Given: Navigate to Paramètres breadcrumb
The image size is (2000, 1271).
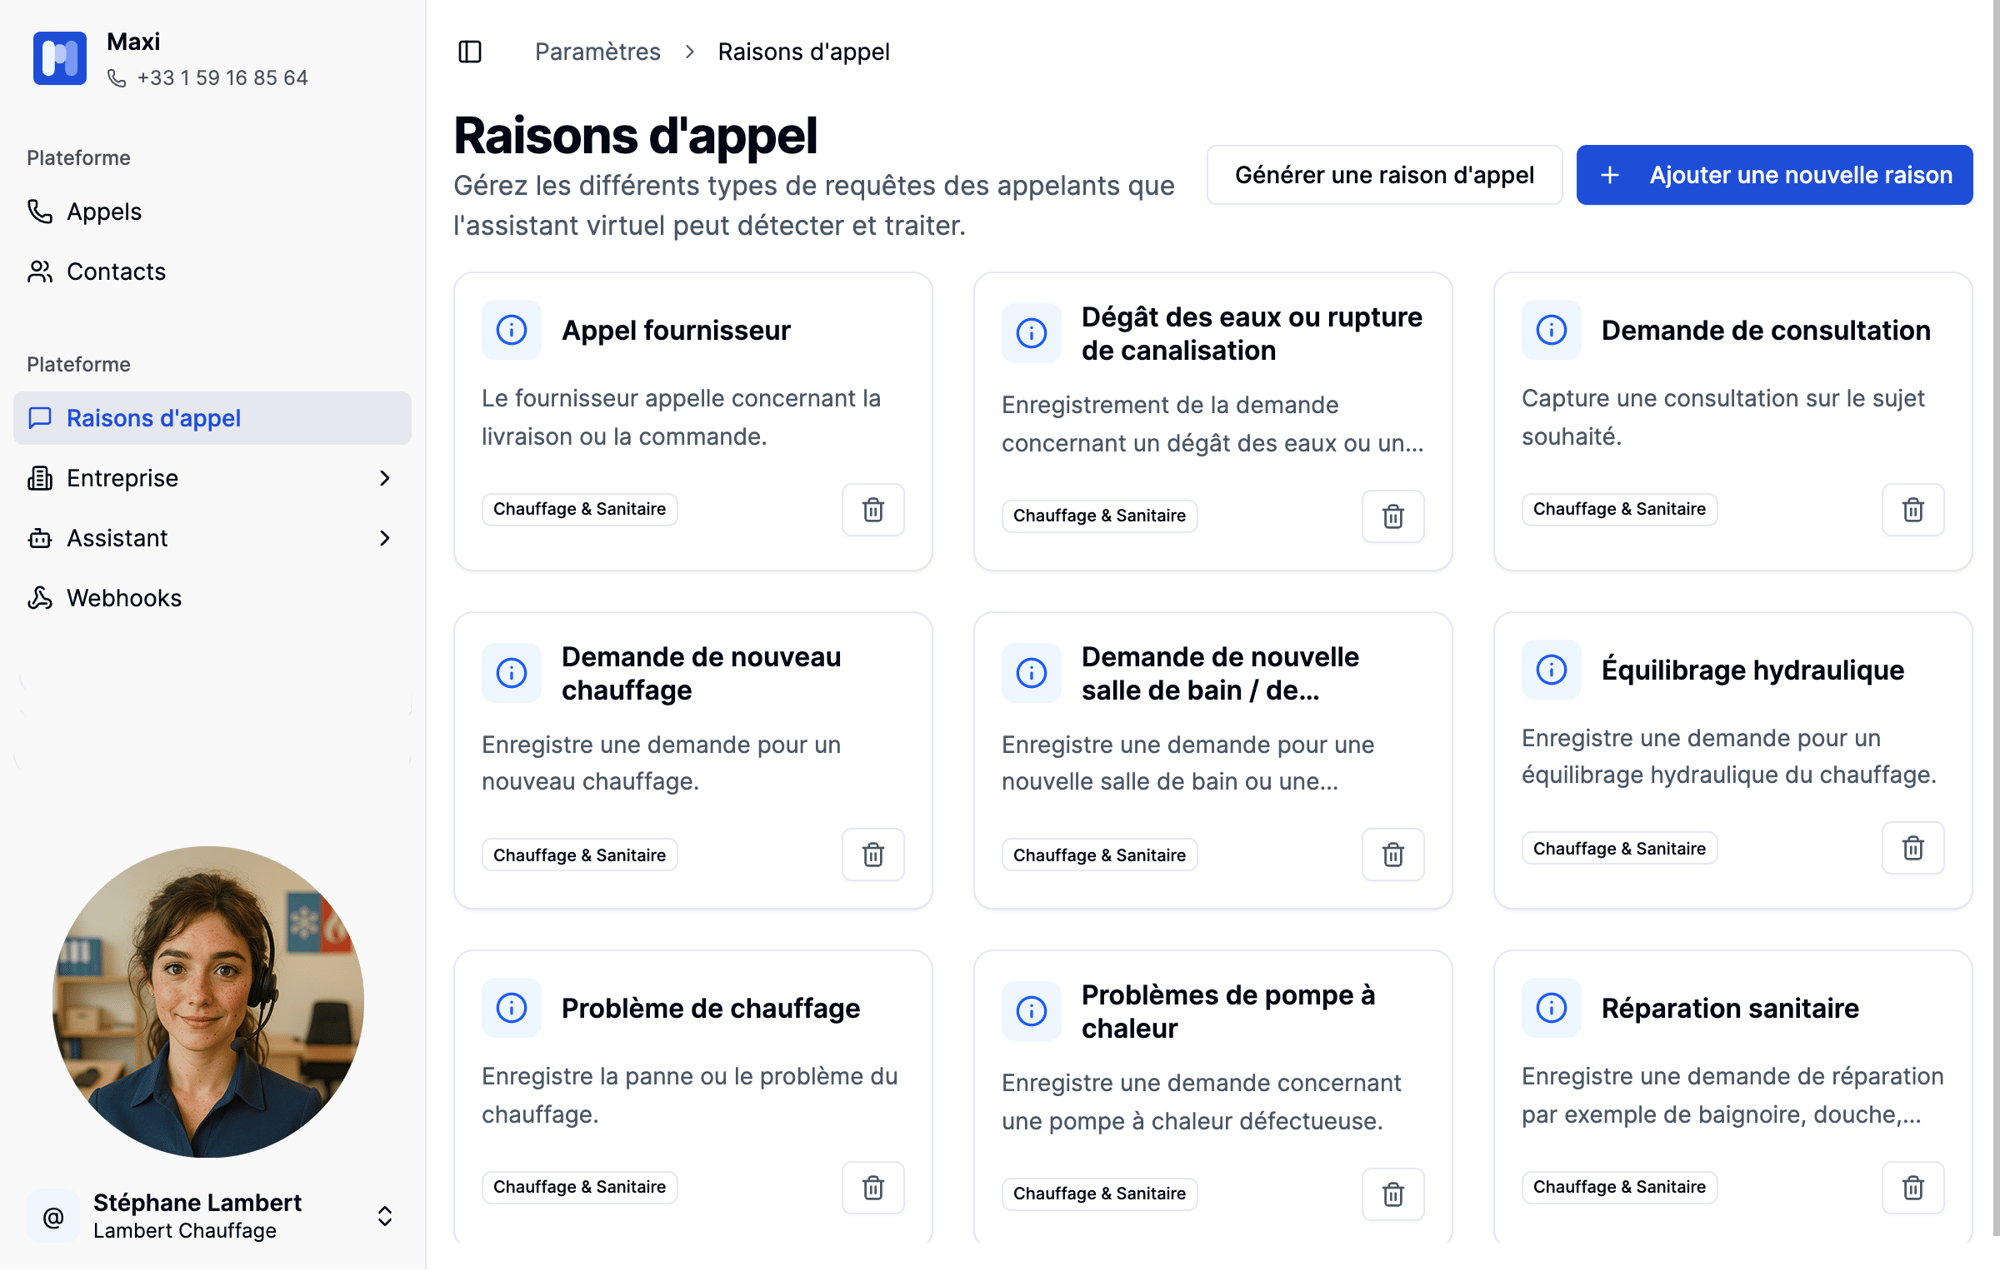Looking at the screenshot, I should point(597,52).
